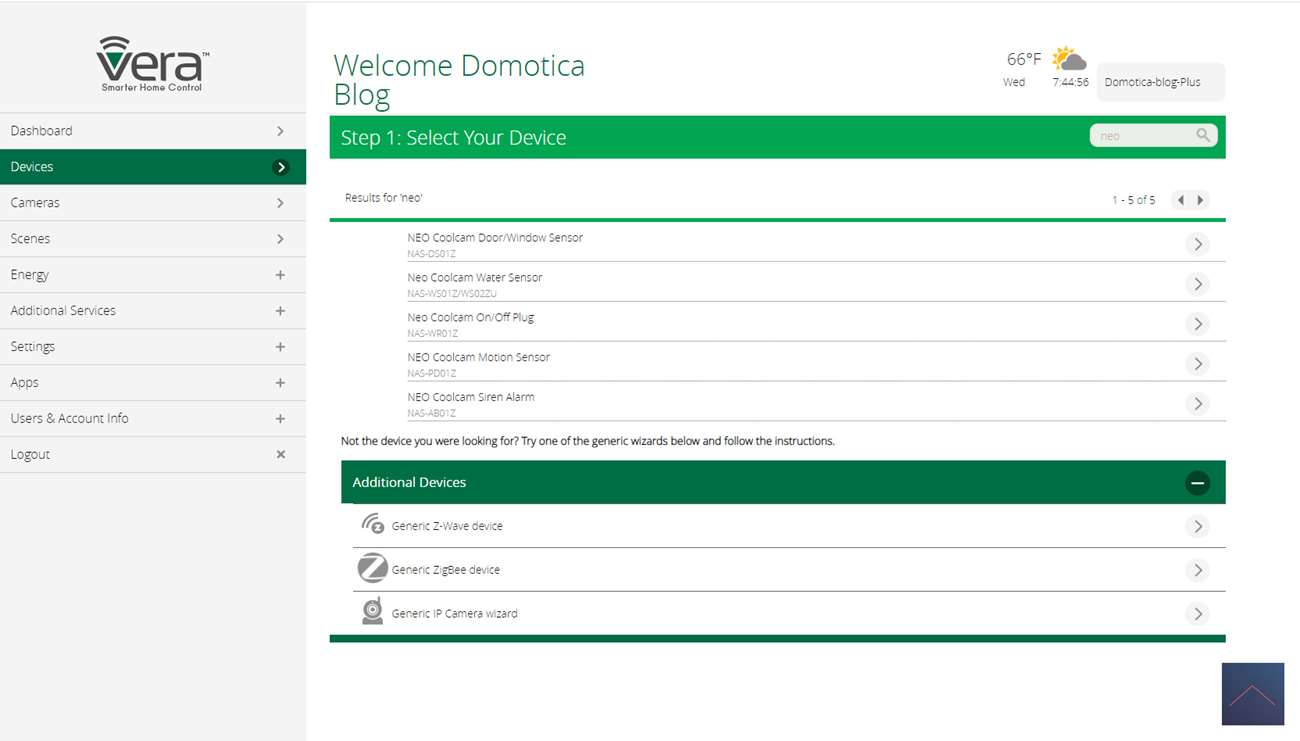Click the Generic ZigBee device icon
The image size is (1300, 741).
(372, 569)
